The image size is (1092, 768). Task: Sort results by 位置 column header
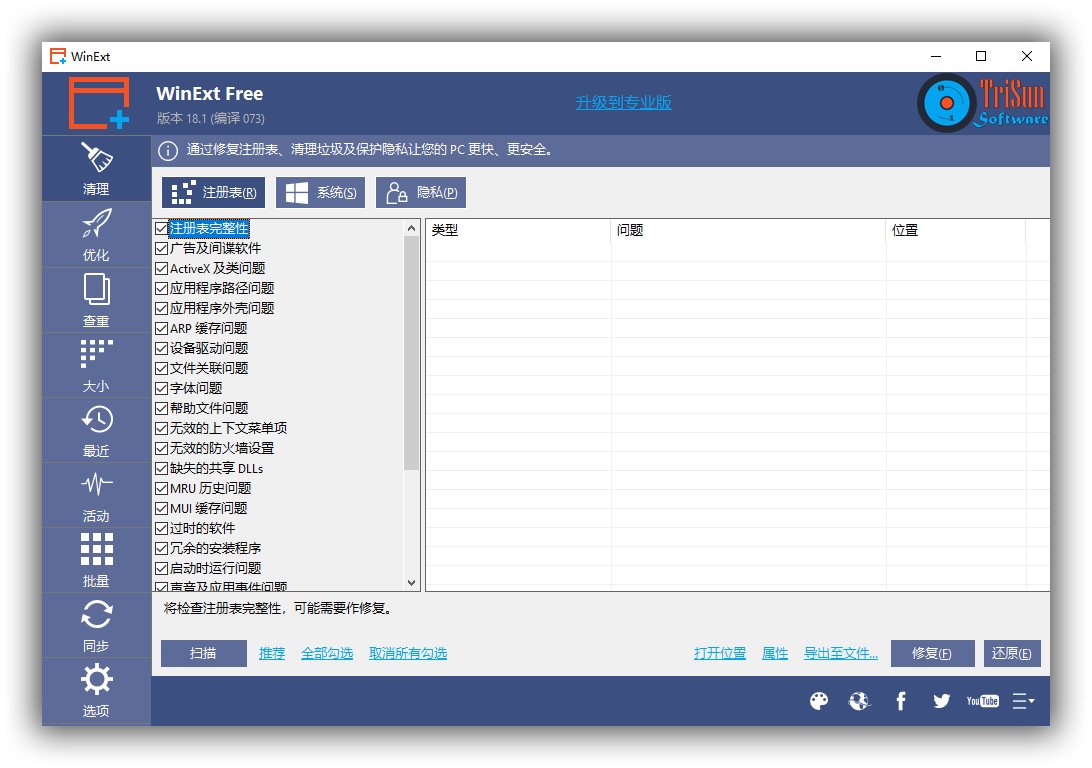tap(956, 230)
